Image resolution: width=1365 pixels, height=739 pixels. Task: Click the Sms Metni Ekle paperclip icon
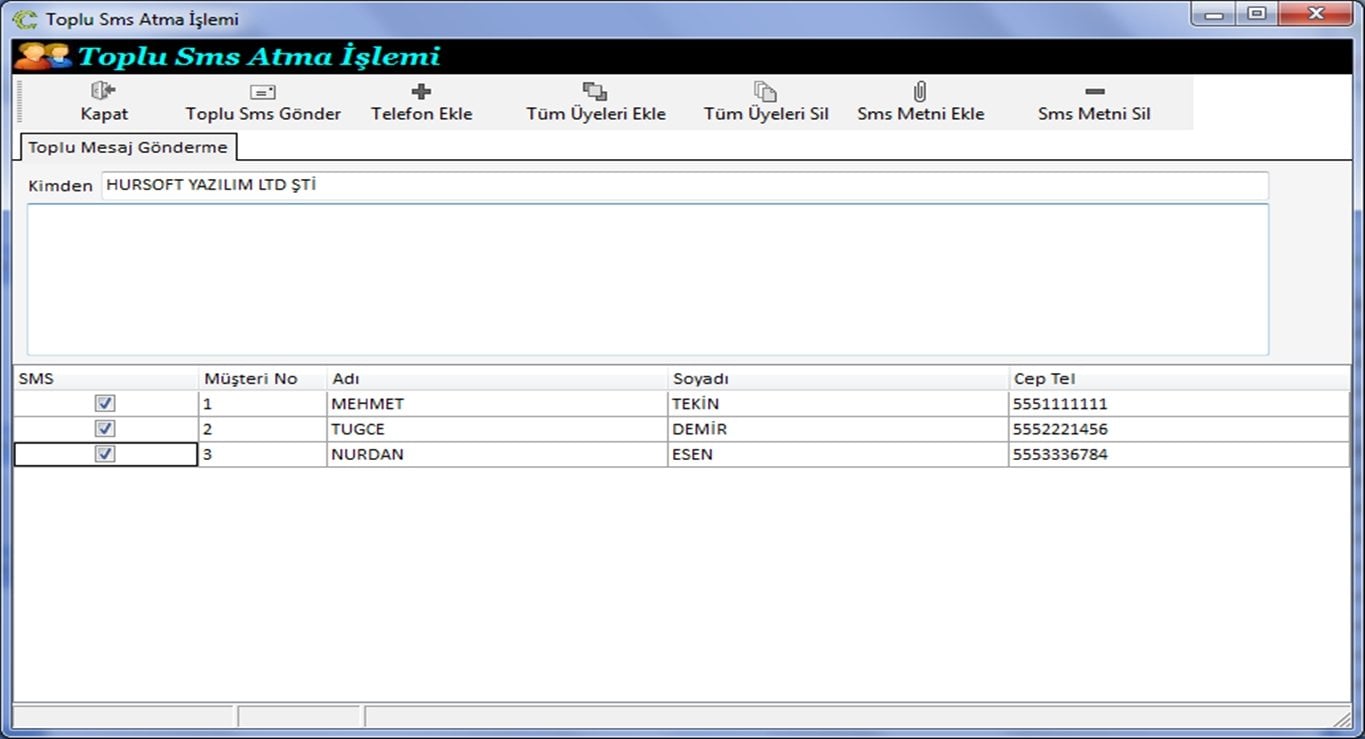click(920, 92)
